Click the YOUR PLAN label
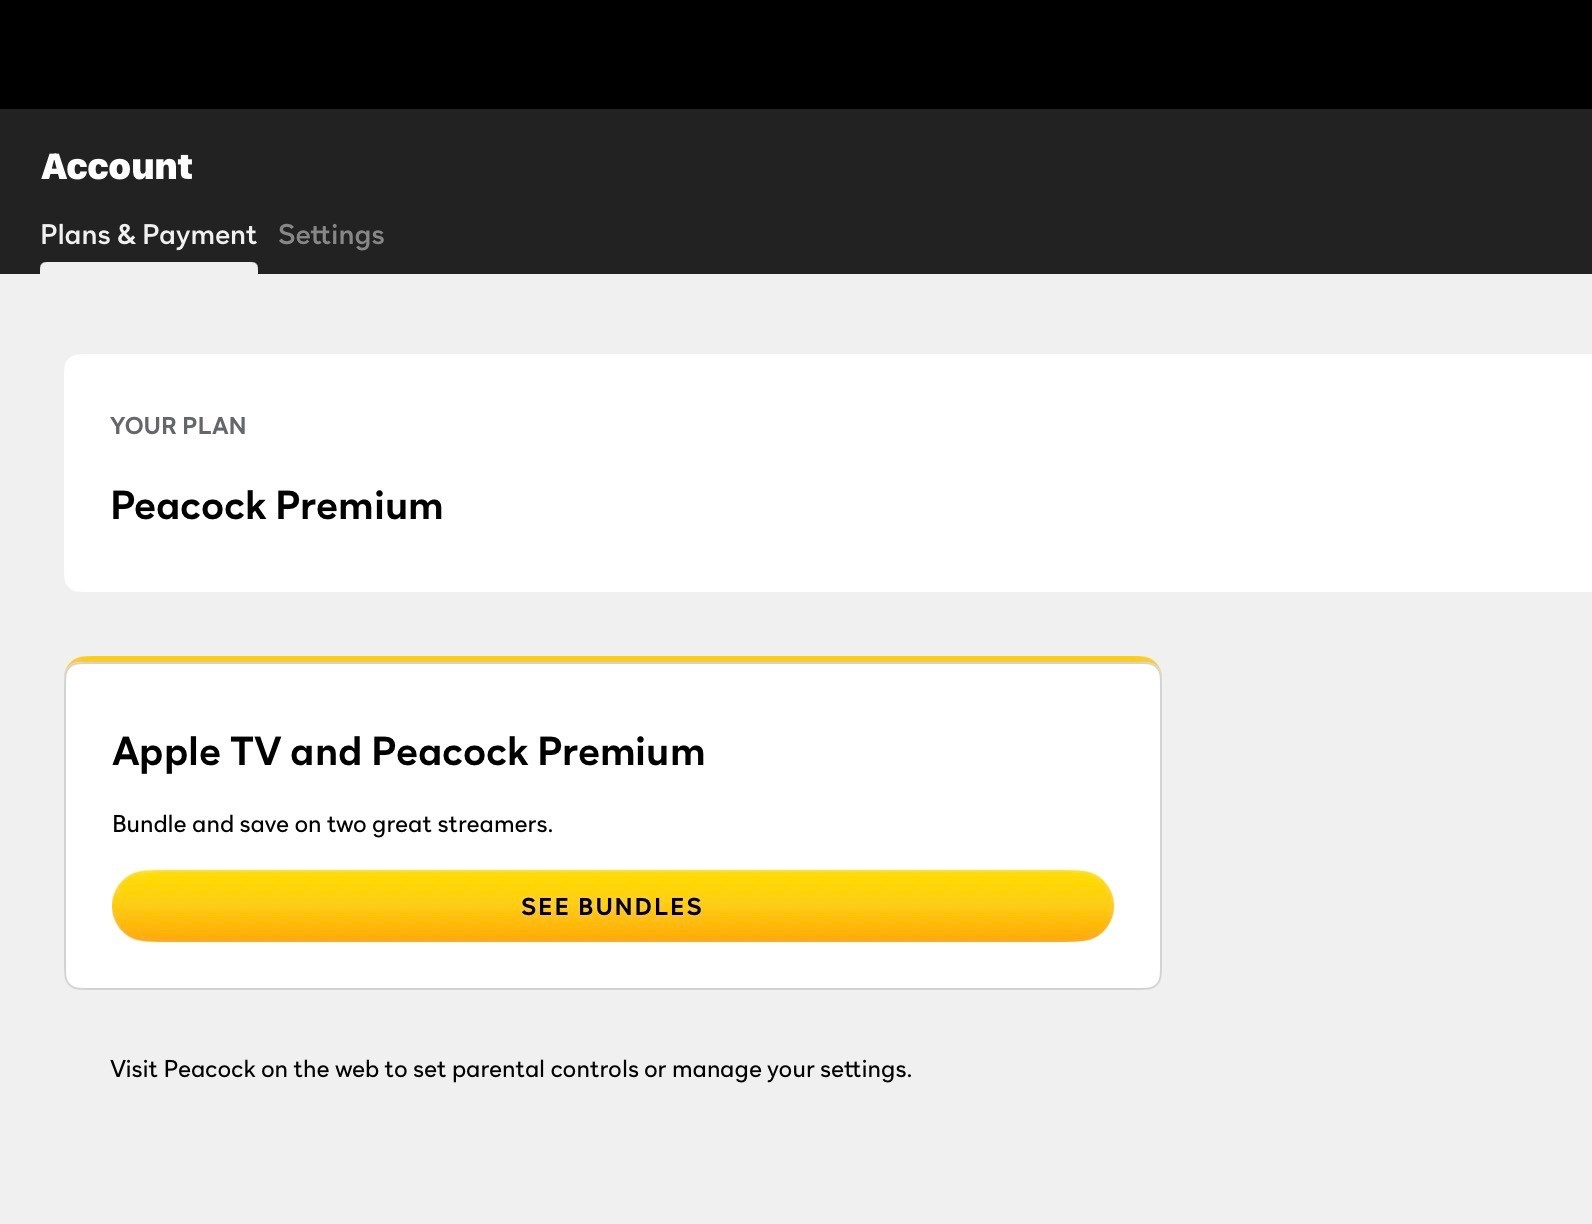1592x1224 pixels. [177, 426]
